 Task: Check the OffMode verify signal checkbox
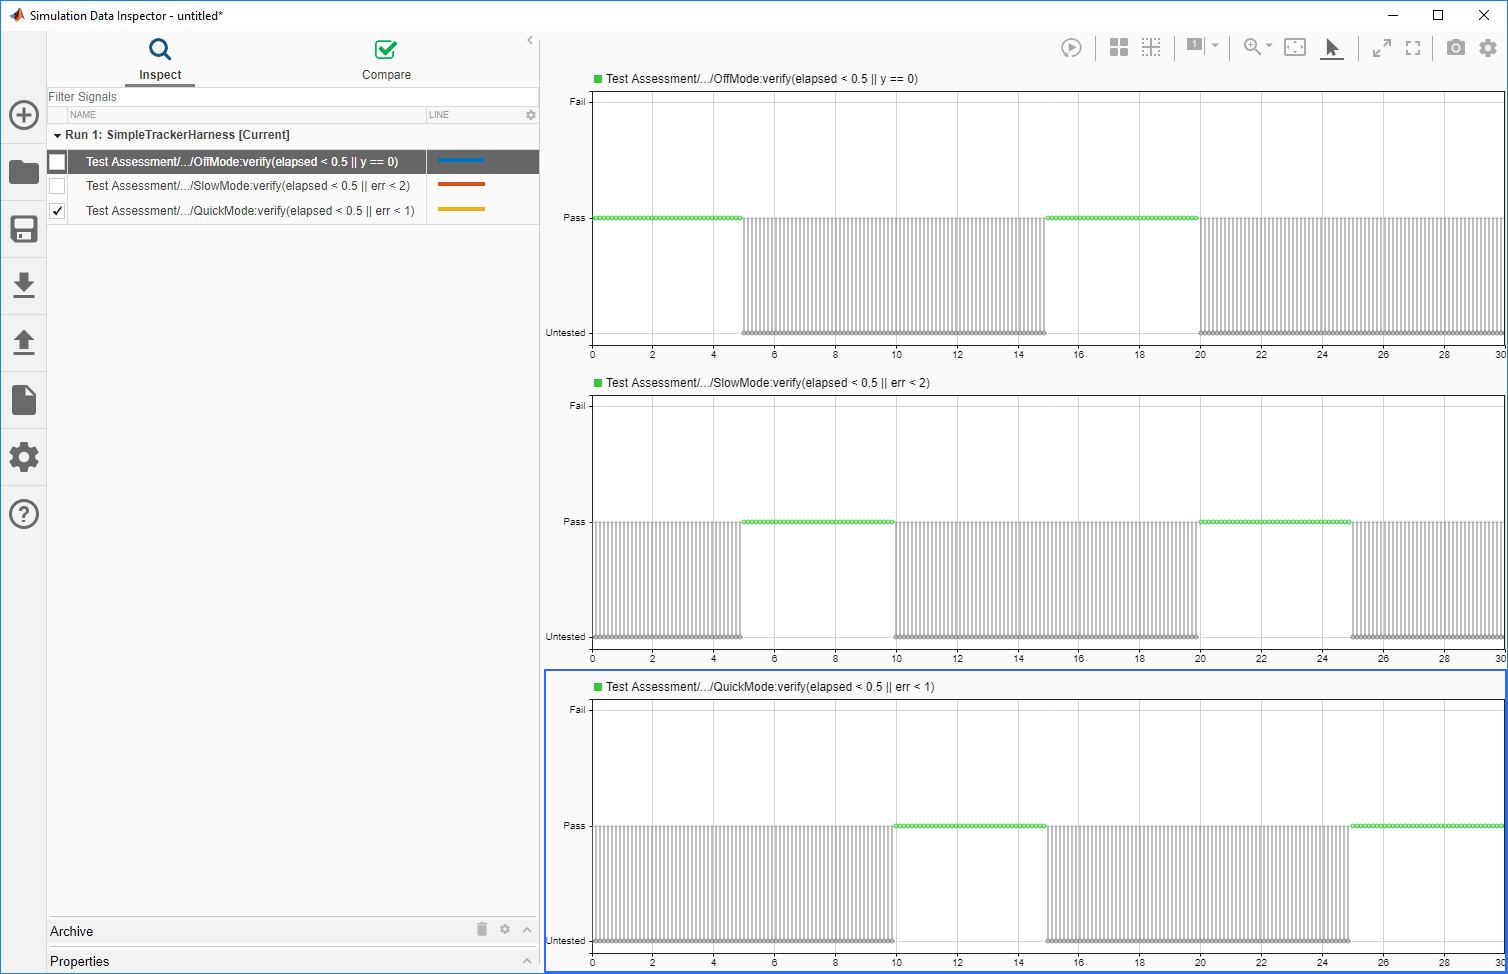coord(57,162)
